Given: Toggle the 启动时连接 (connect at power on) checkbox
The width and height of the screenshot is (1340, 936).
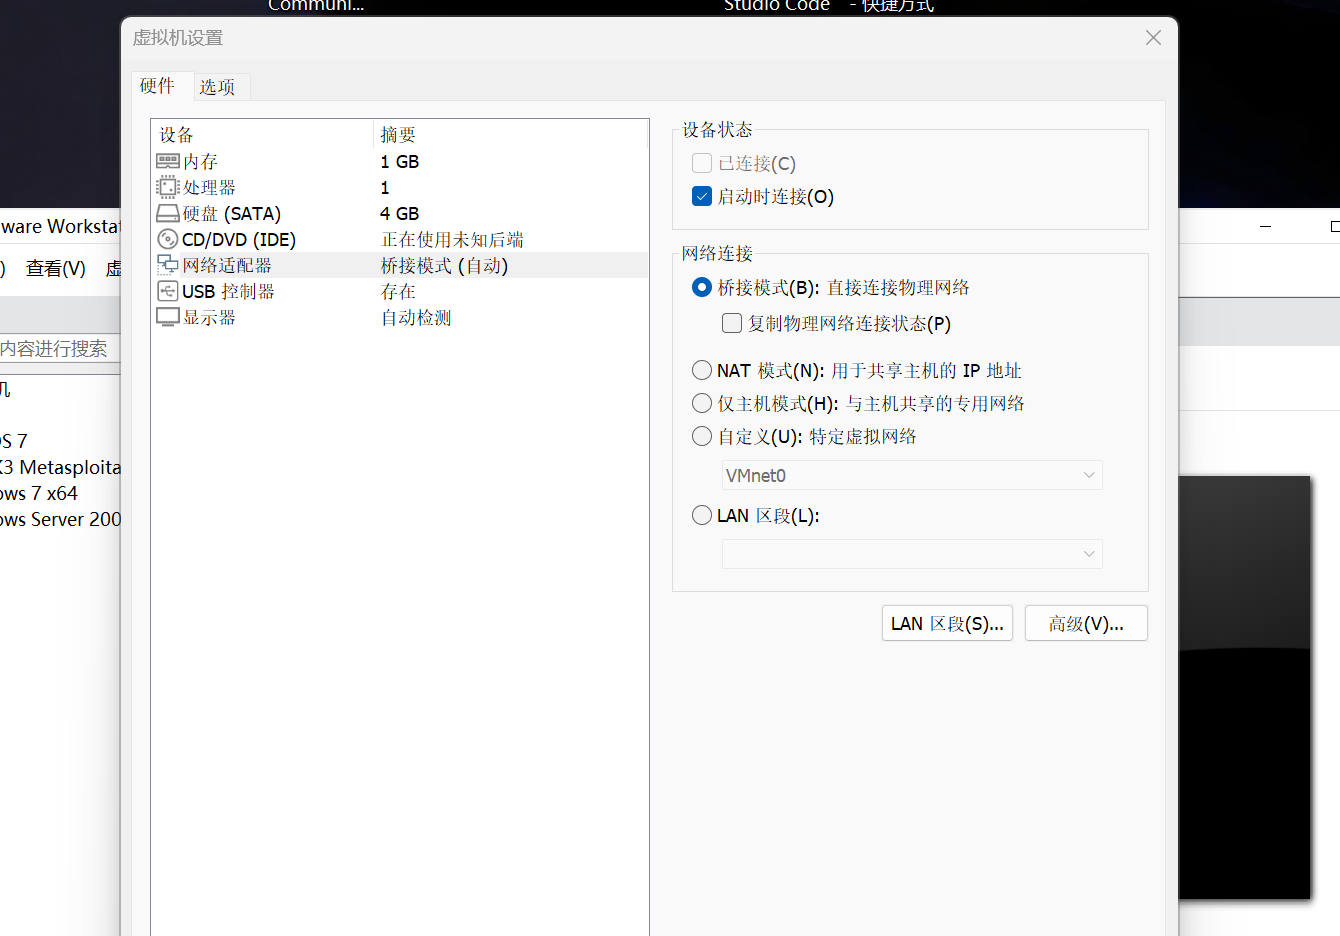Looking at the screenshot, I should (x=702, y=197).
